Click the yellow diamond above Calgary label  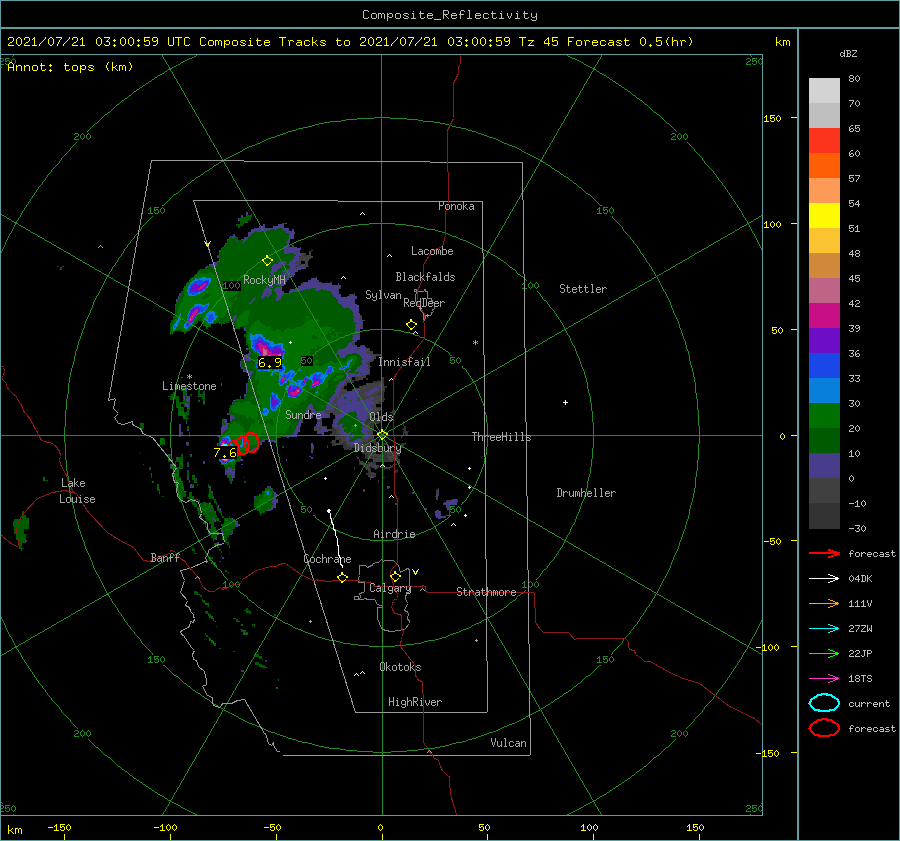(x=395, y=576)
